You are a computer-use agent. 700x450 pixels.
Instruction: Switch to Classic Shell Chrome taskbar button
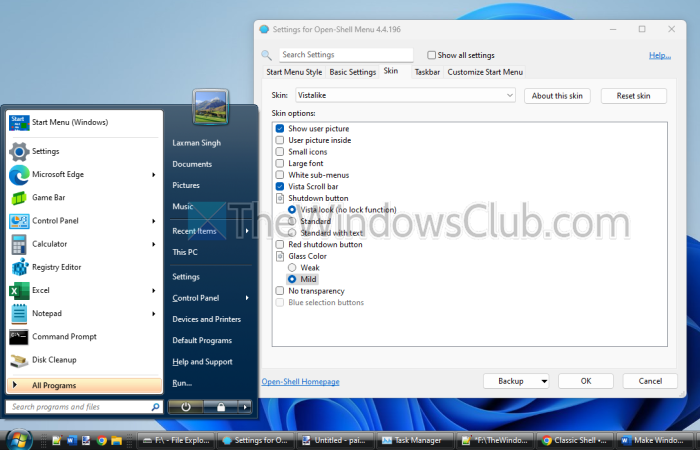pos(575,441)
